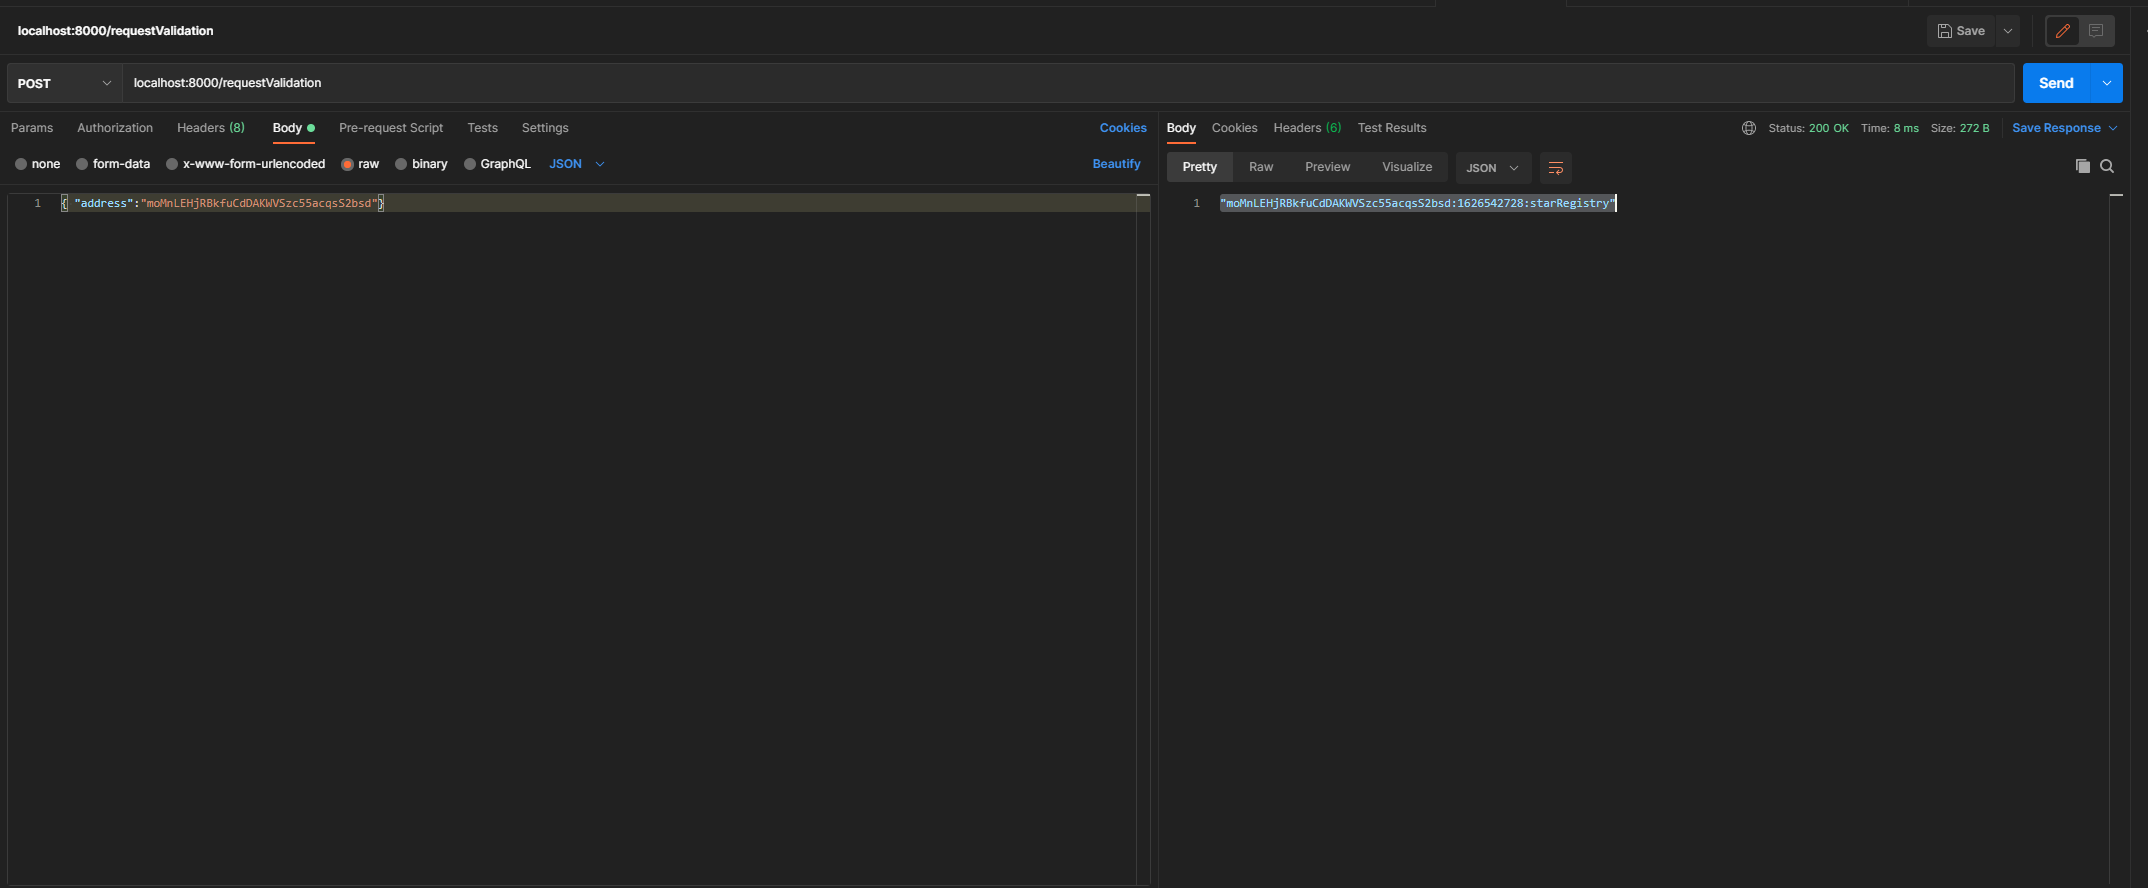Click the Status 200 OK label
Screen dimensions: 2148x888
[1808, 128]
